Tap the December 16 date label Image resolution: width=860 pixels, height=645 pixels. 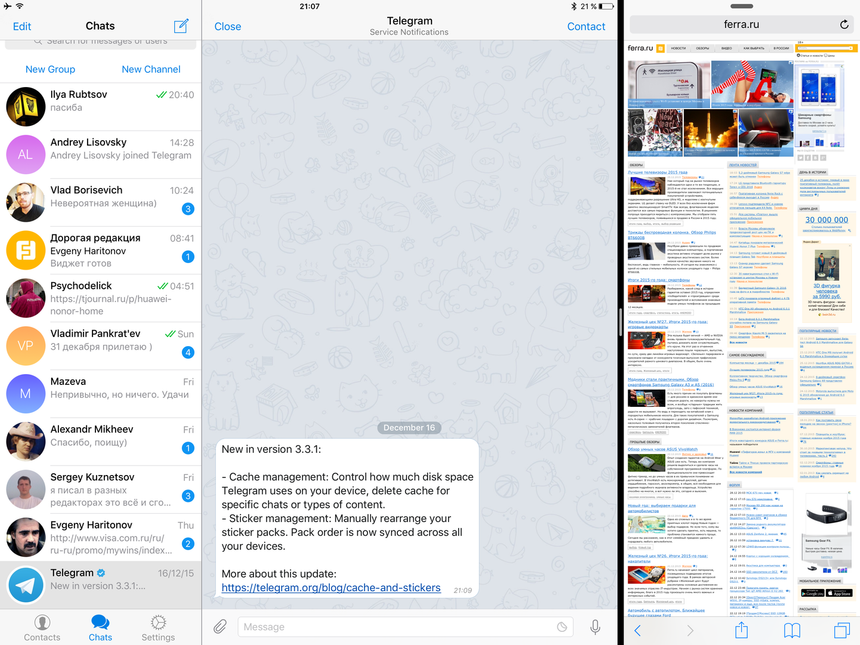click(x=409, y=428)
